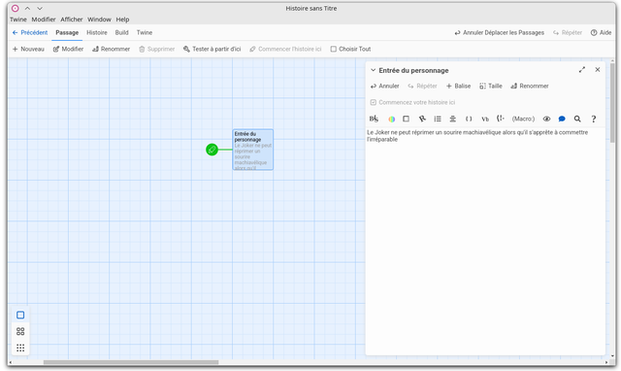Open the rainbow text color tool

391,119
